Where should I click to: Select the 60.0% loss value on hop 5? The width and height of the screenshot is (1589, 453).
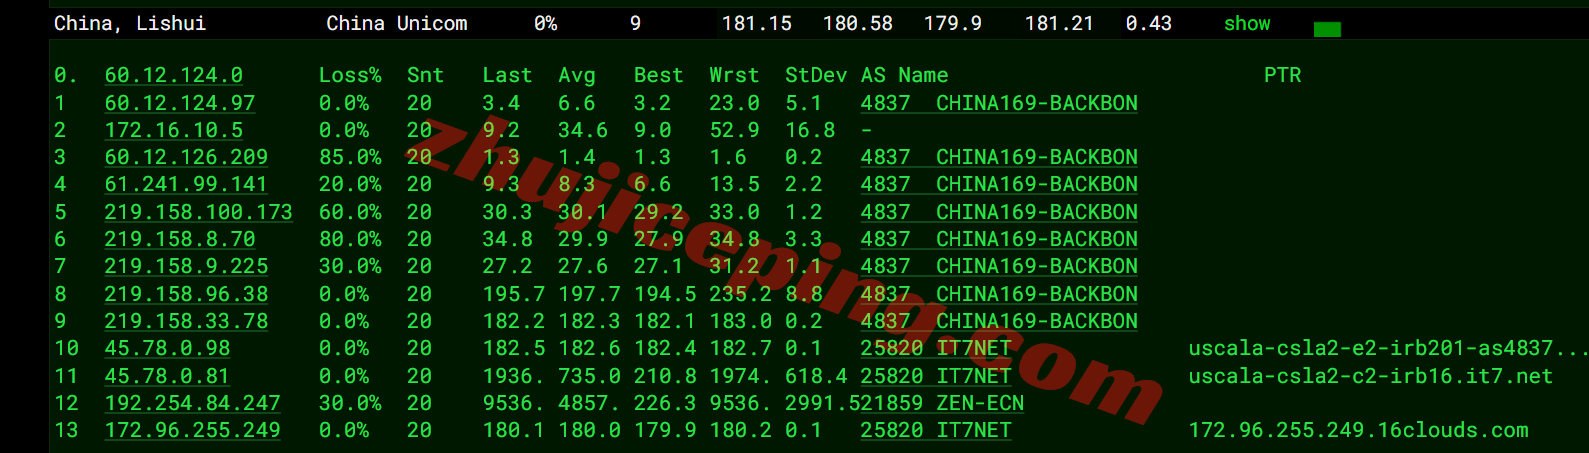pos(350,212)
